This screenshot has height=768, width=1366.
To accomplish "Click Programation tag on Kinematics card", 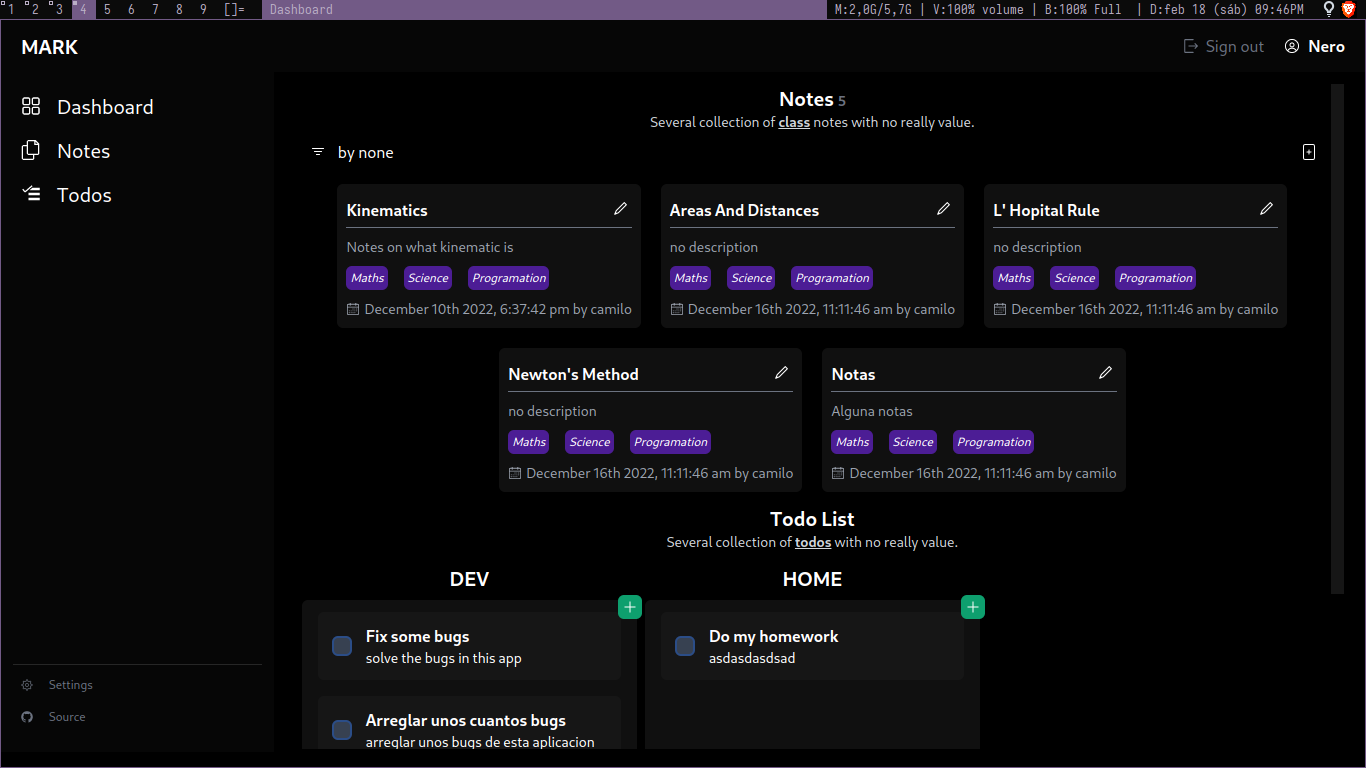I will [x=509, y=278].
